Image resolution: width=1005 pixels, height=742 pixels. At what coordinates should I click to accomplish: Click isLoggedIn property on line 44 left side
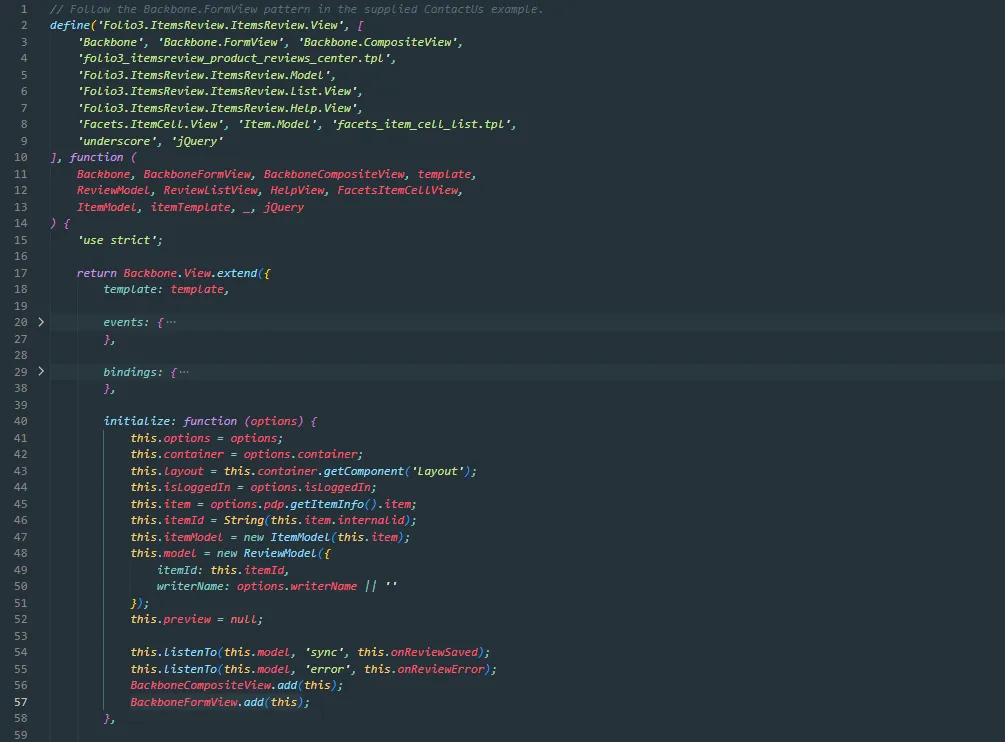[x=197, y=487]
